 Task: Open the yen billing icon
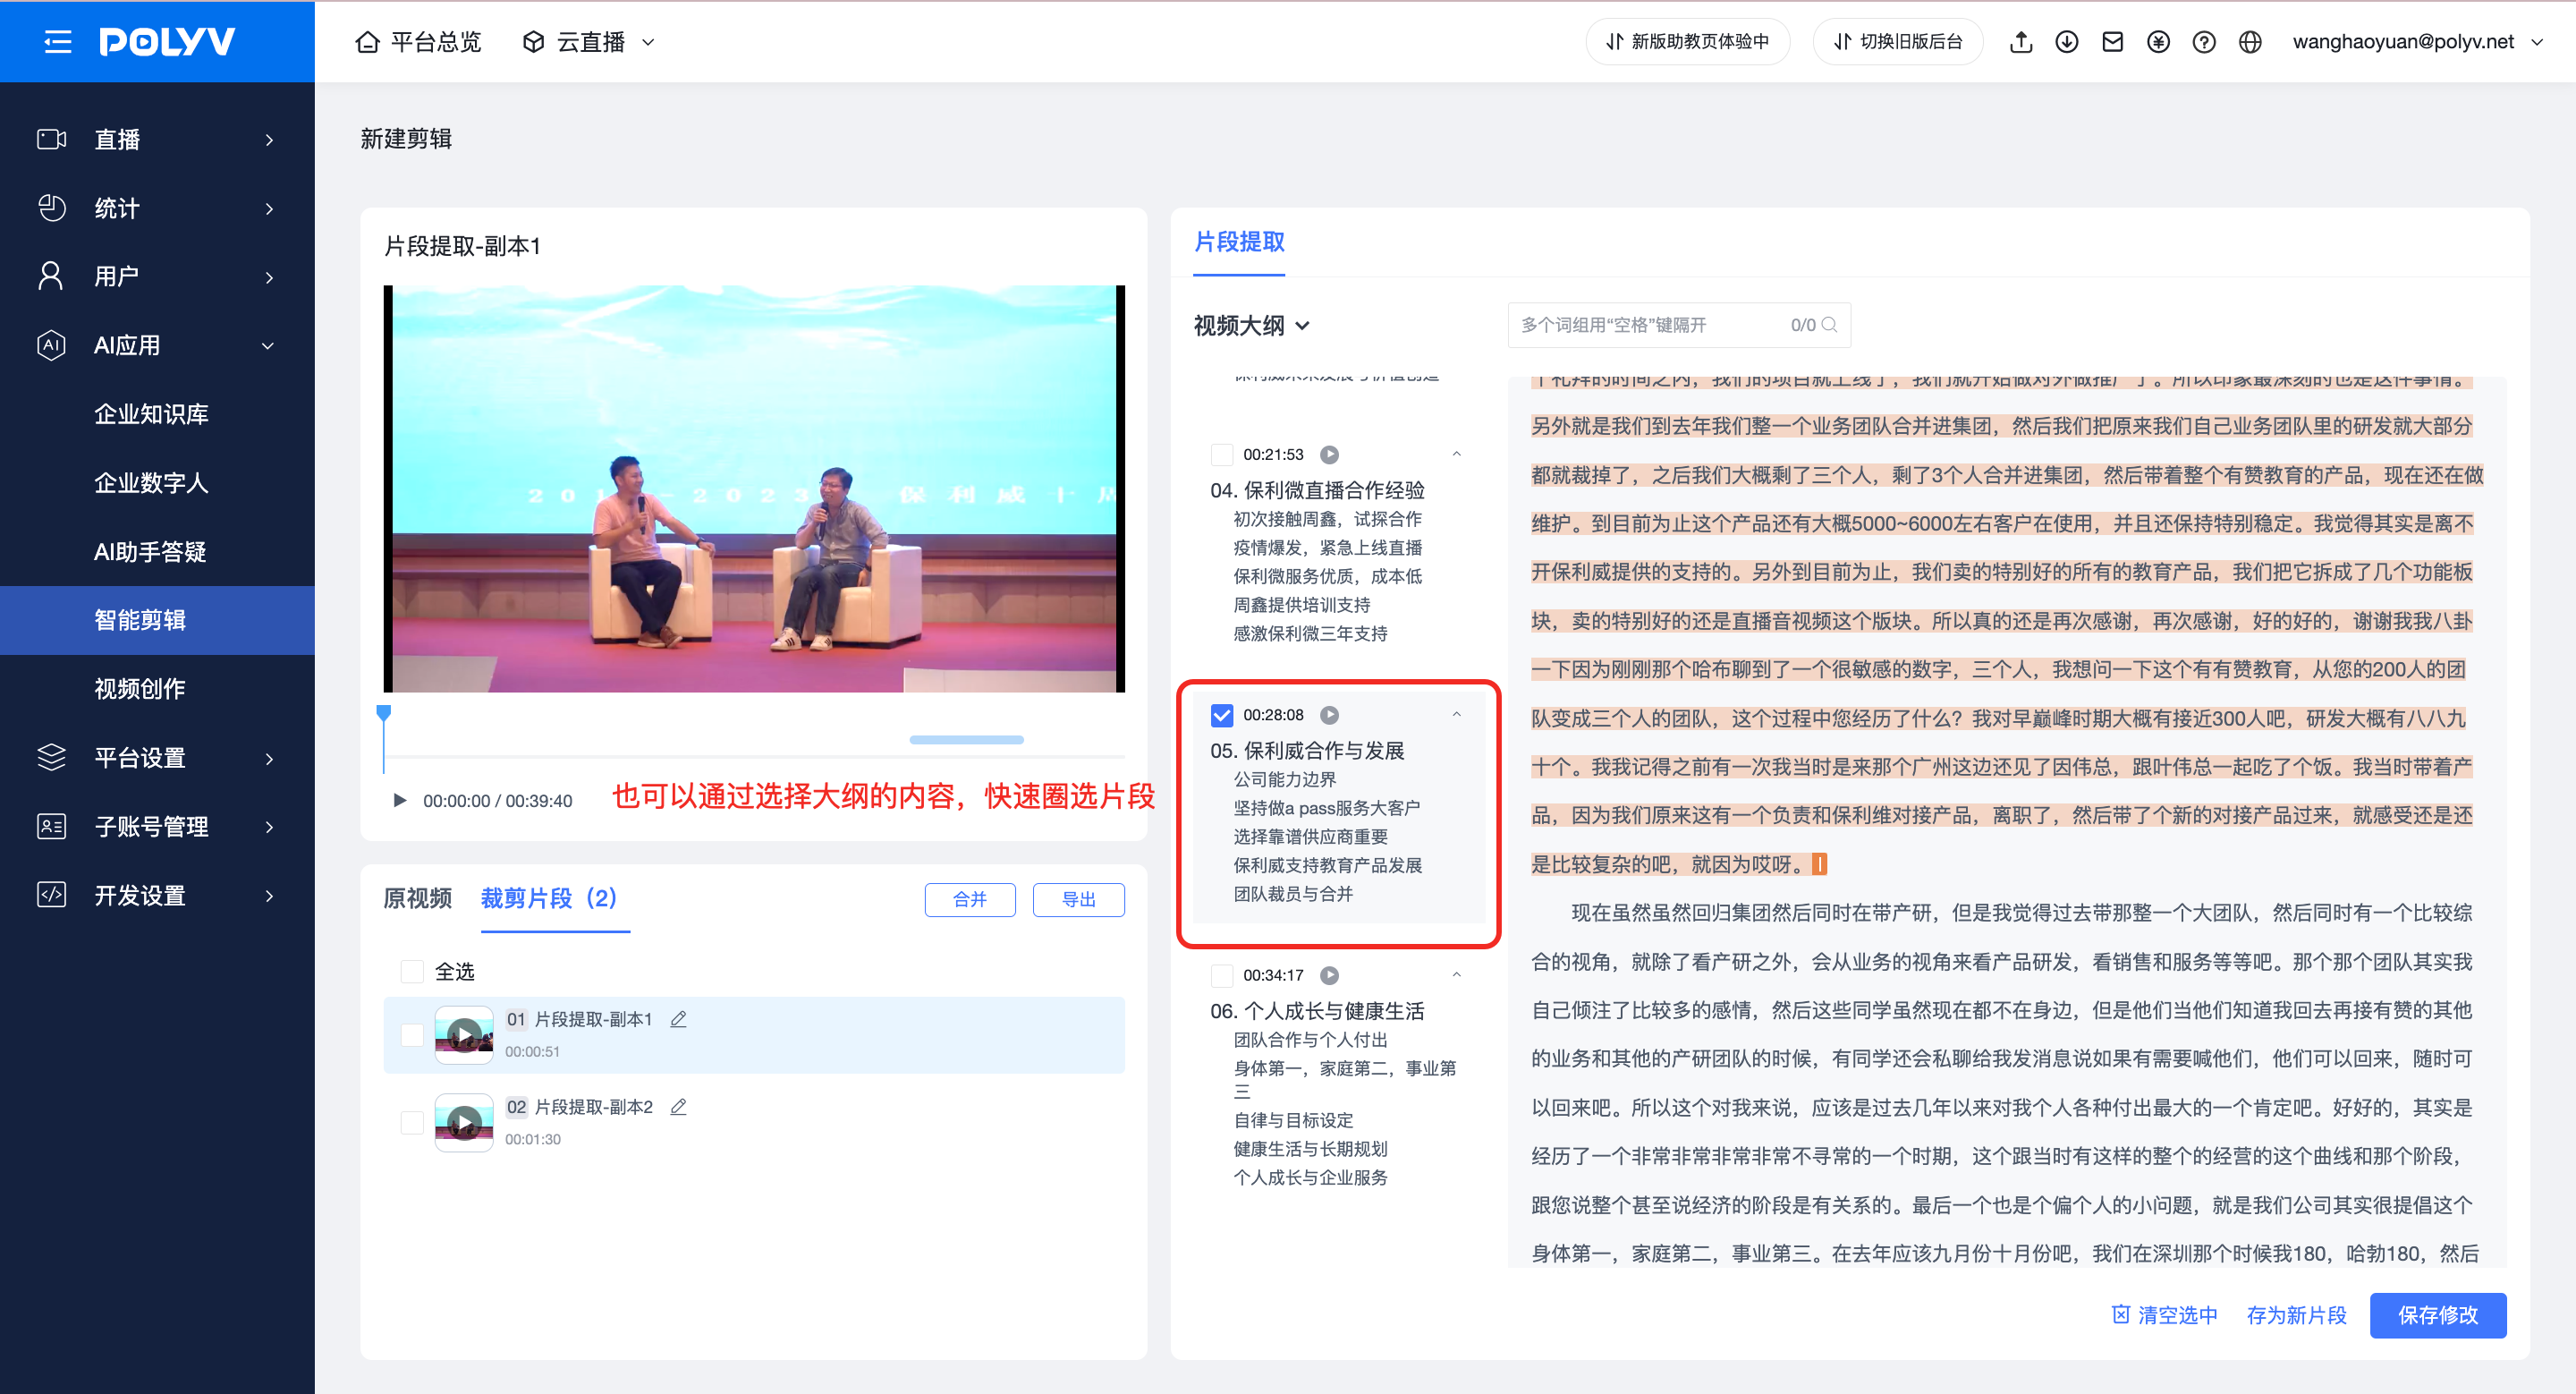[2158, 42]
